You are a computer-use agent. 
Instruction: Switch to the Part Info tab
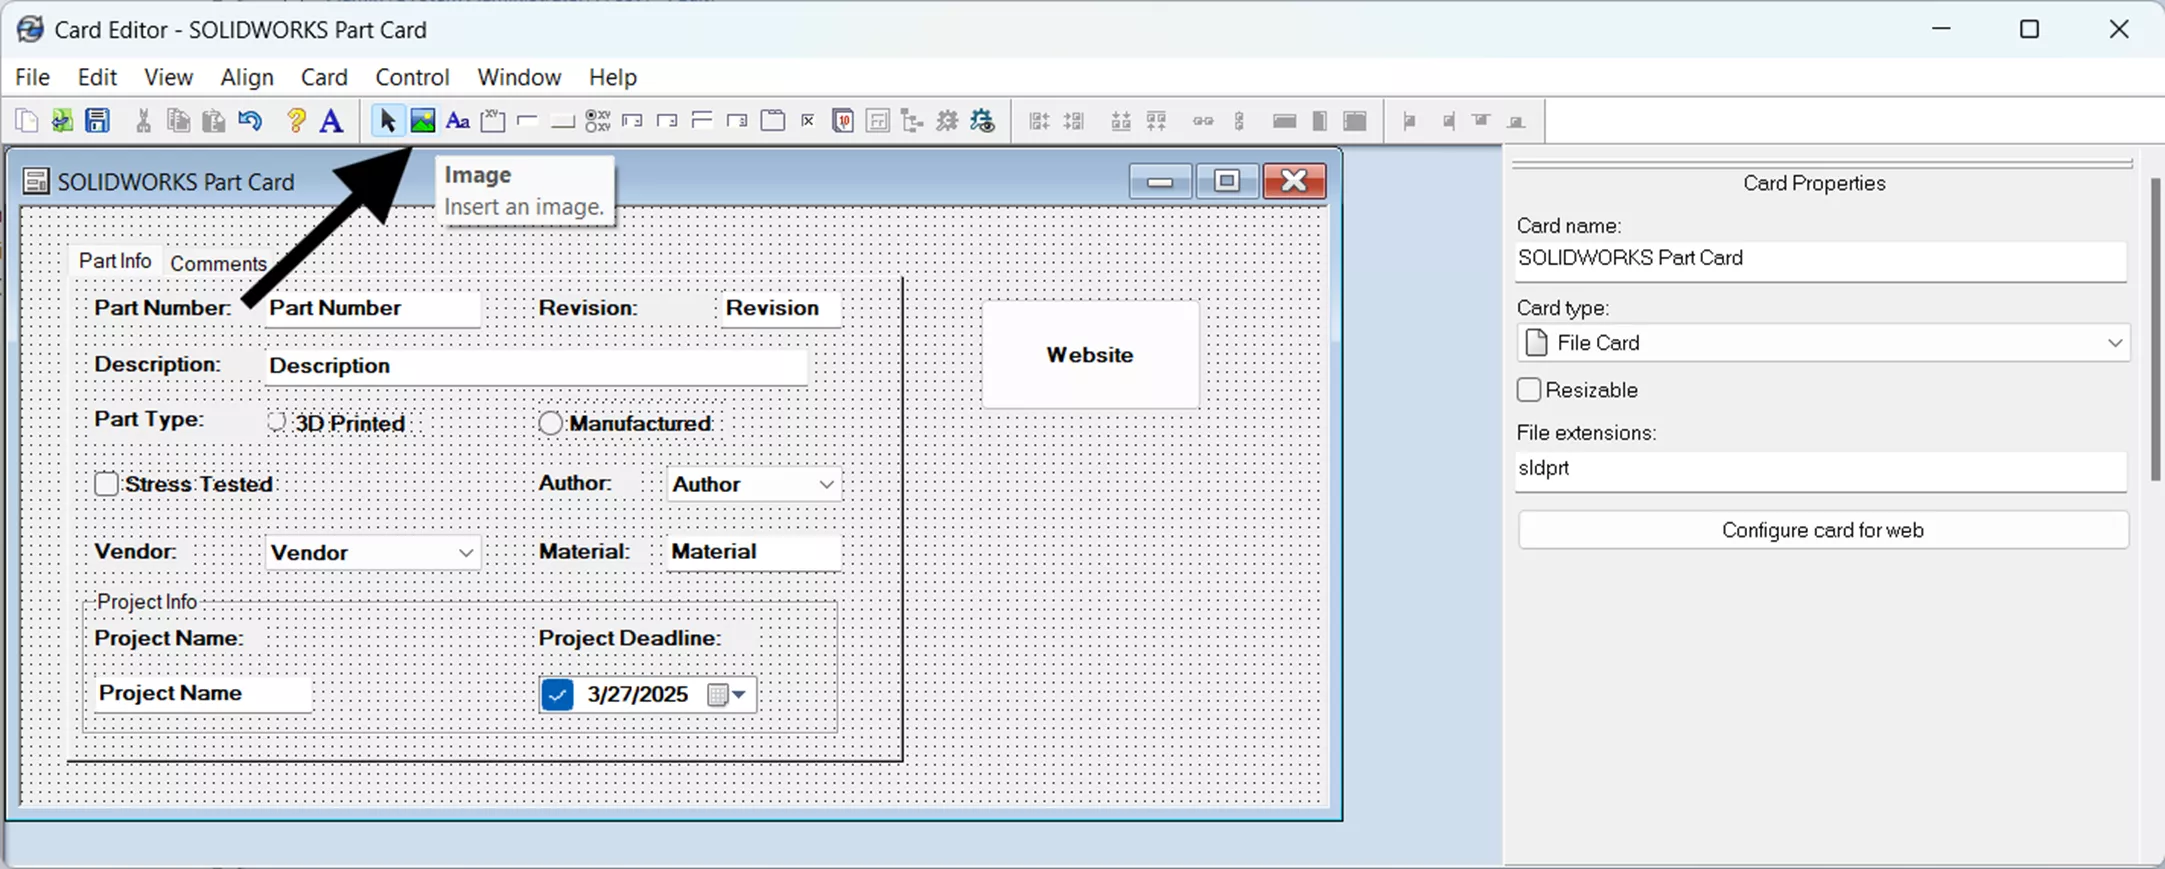[115, 261]
